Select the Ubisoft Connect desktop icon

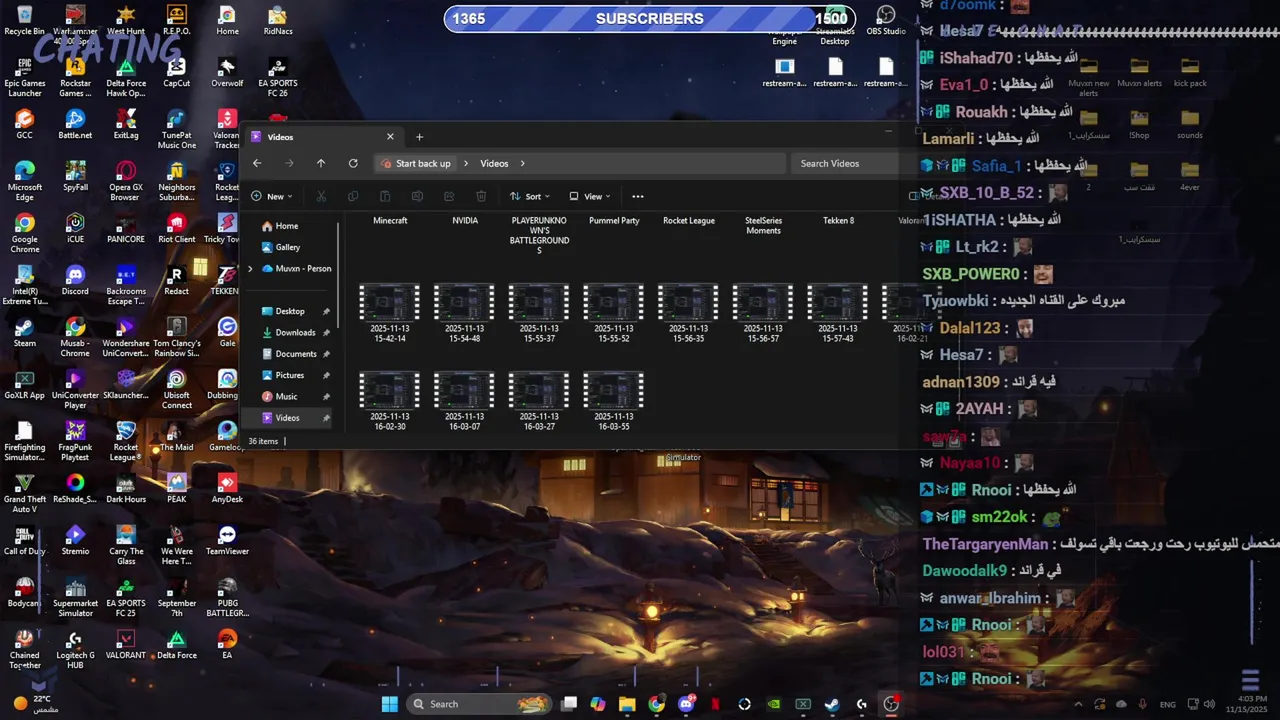pos(177,389)
